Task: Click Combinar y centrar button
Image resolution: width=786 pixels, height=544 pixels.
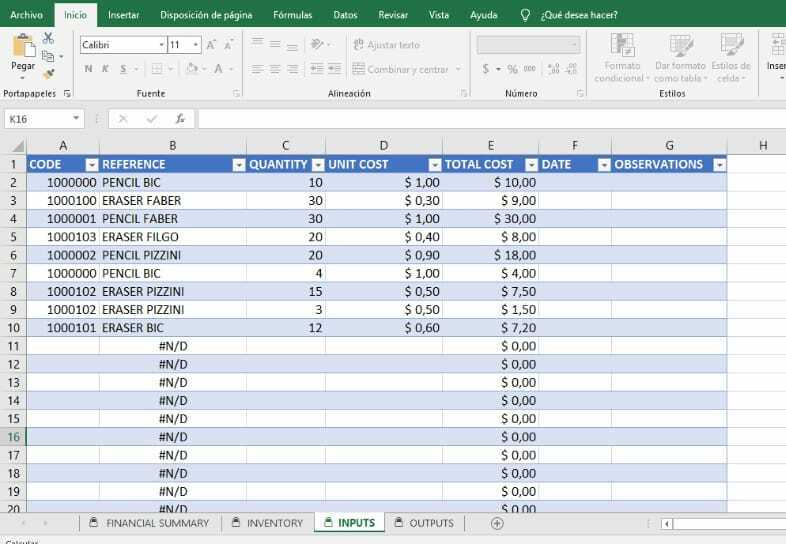Action: pos(401,69)
